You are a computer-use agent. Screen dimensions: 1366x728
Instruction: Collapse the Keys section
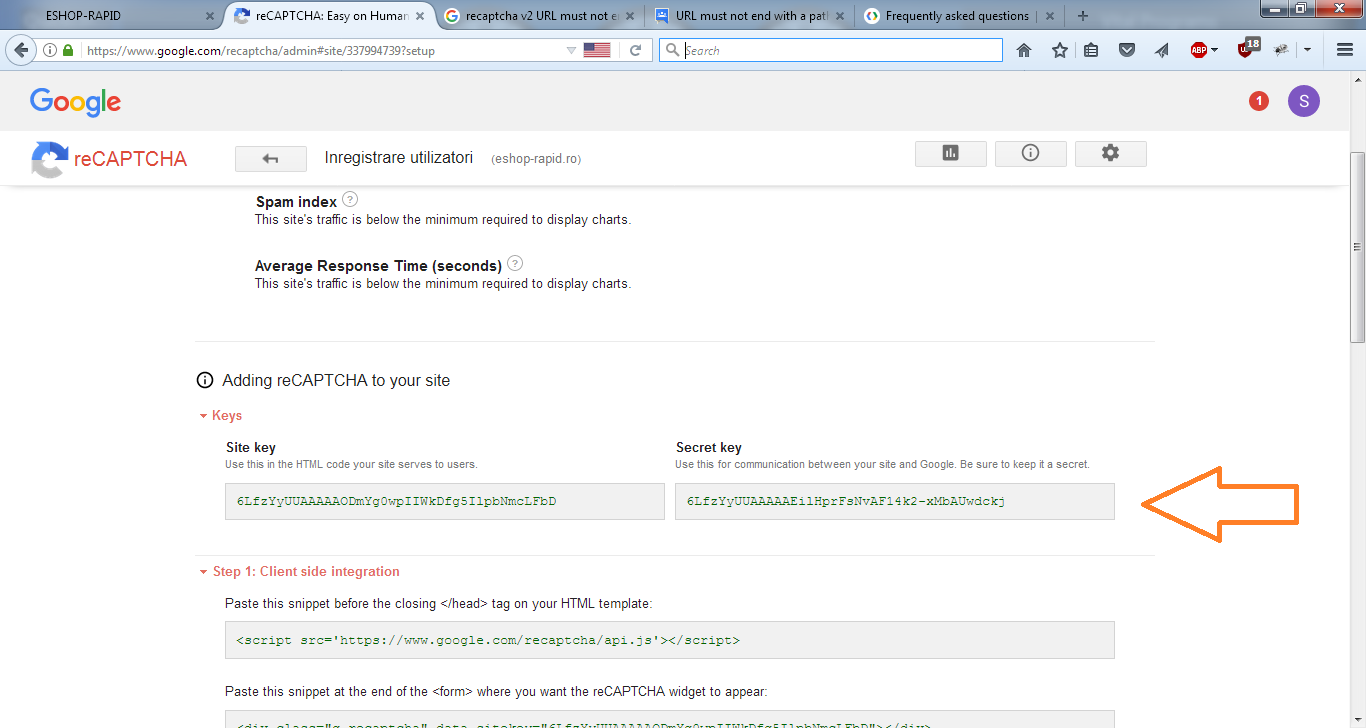click(220, 415)
